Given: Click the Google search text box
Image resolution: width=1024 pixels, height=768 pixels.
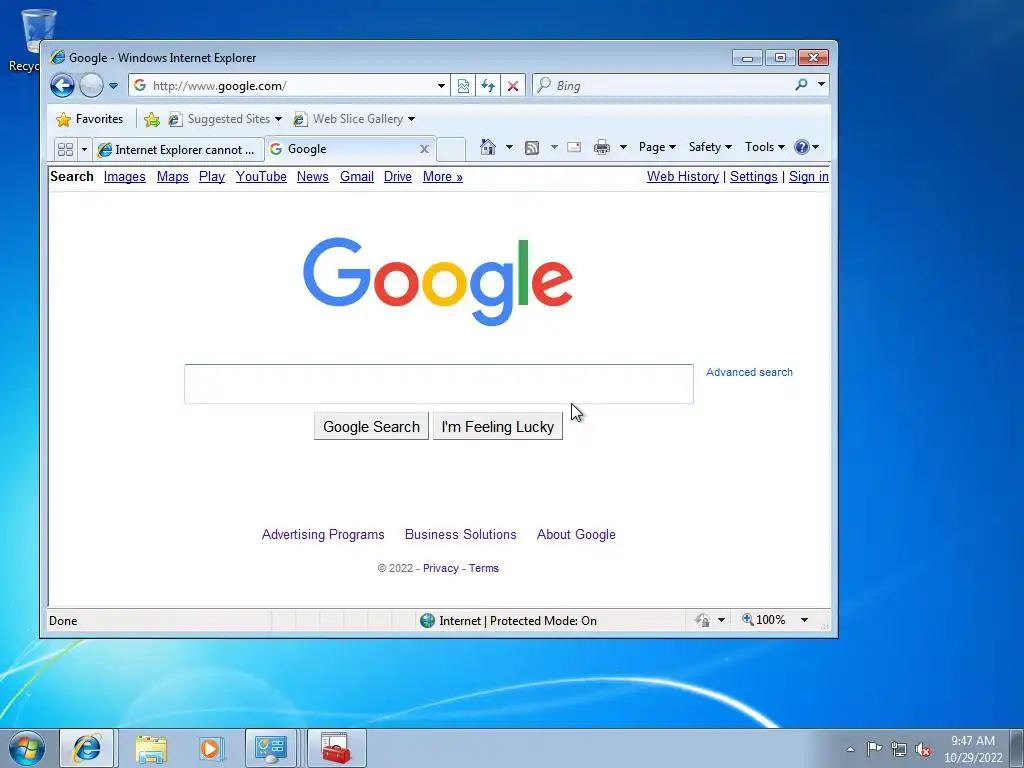Looking at the screenshot, I should click(439, 384).
